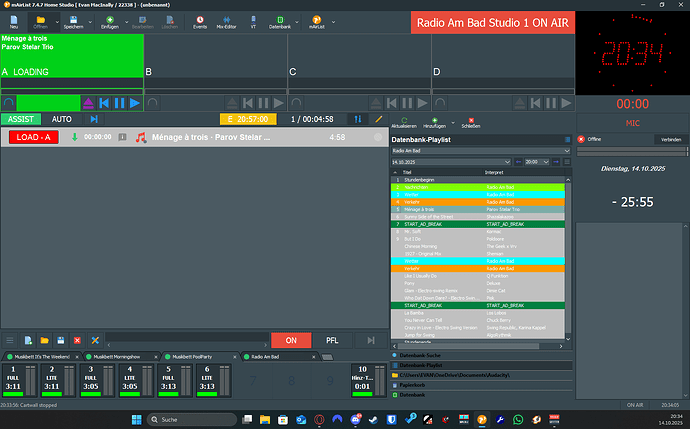Screen dimensions: 690x429
Task: Click the Events clock icon
Action: (x=199, y=21)
